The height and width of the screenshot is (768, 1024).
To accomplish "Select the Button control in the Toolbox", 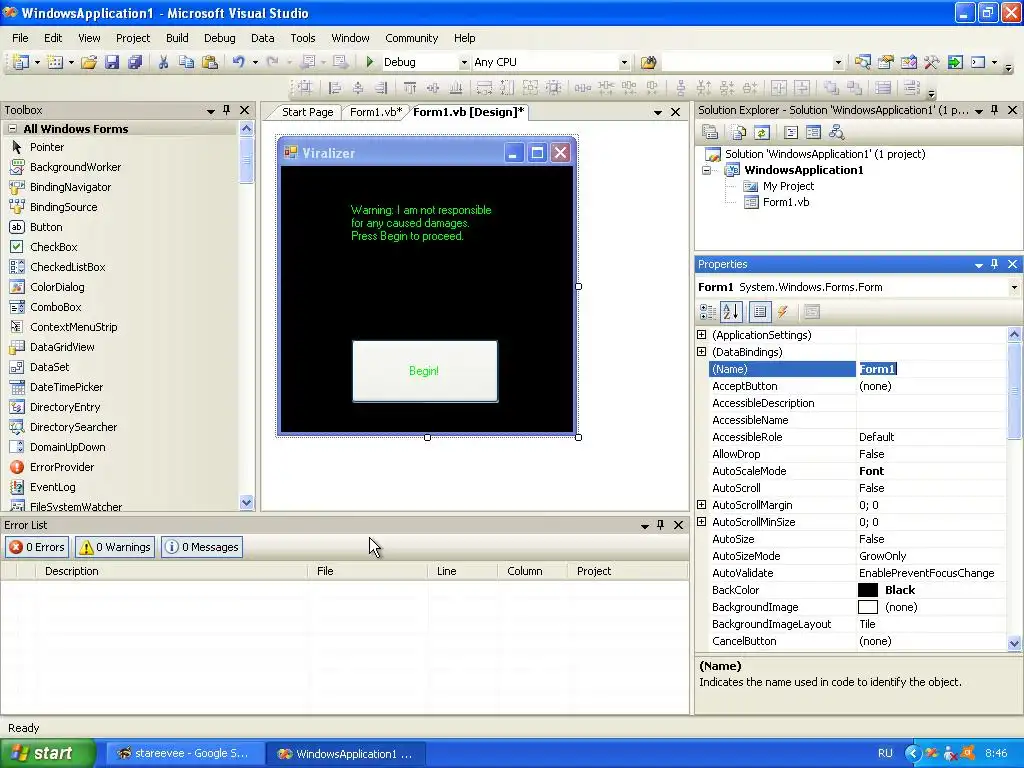I will 46,227.
